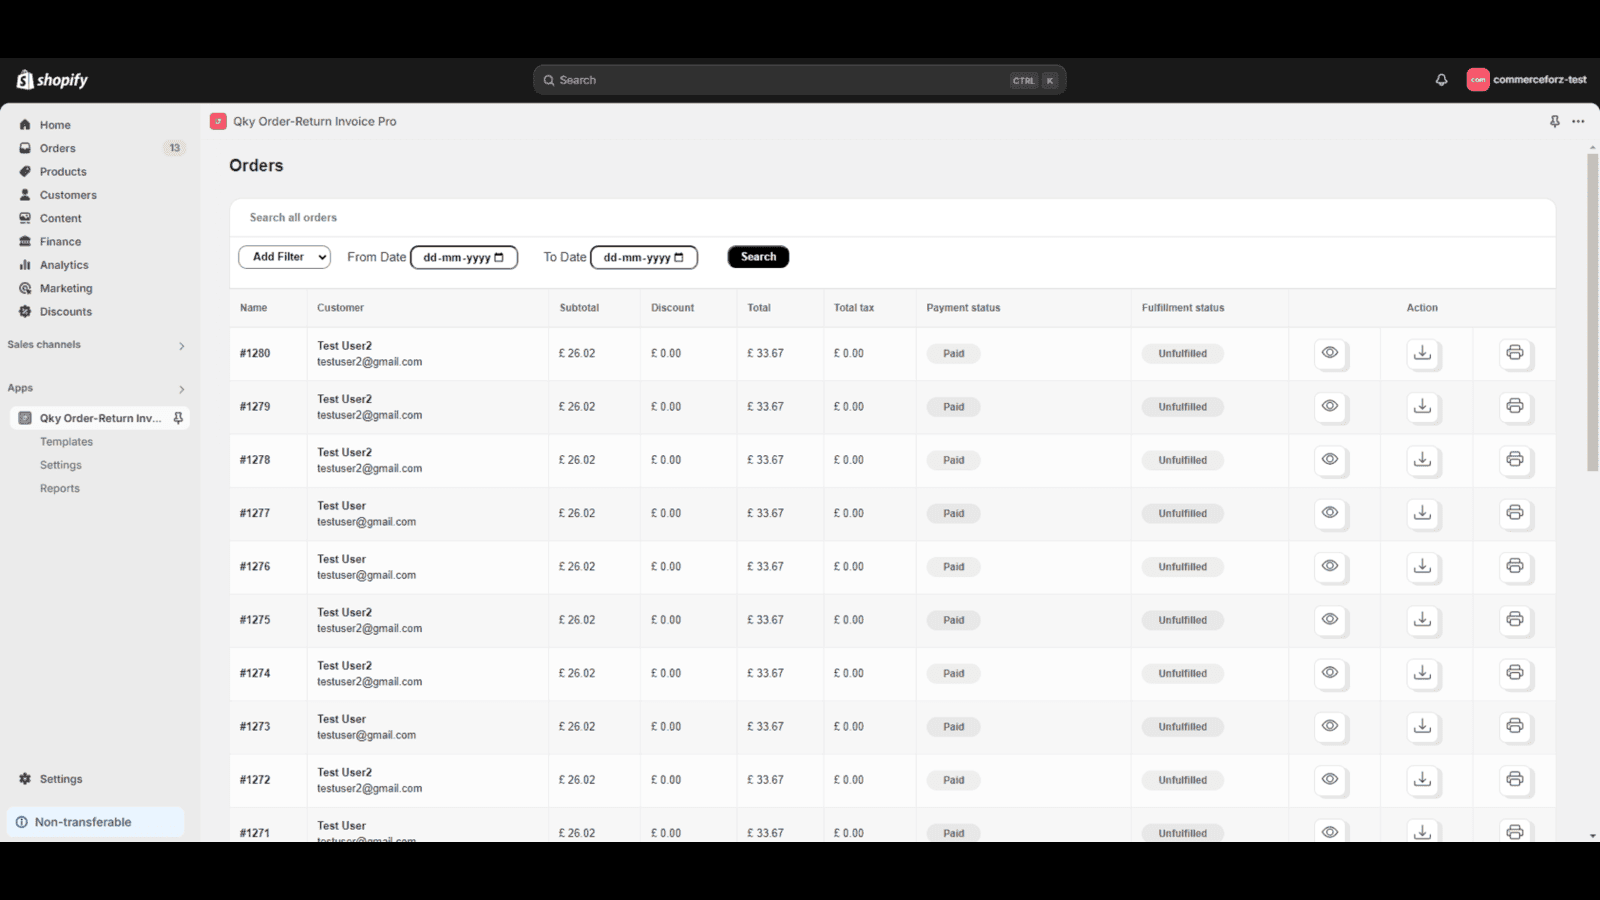Open Templates under the Qky app
The image size is (1600, 900).
(x=66, y=441)
